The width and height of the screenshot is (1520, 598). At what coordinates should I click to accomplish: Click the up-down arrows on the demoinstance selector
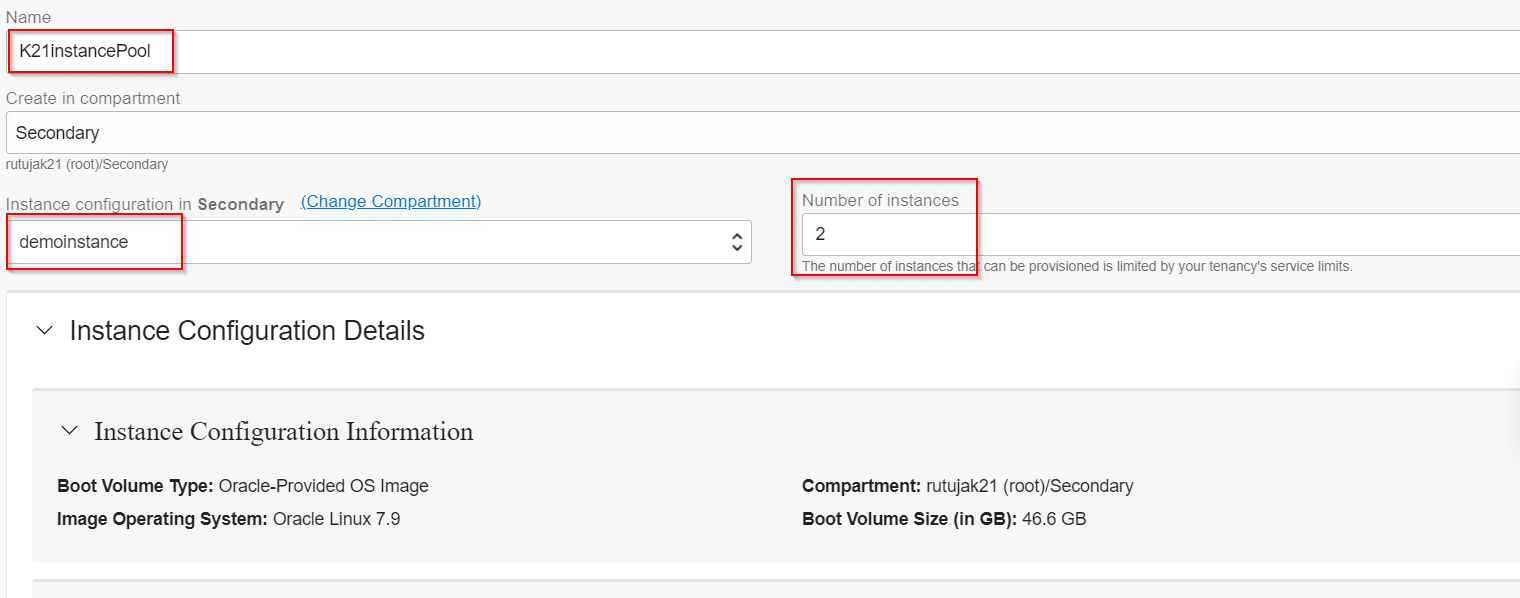[x=736, y=242]
